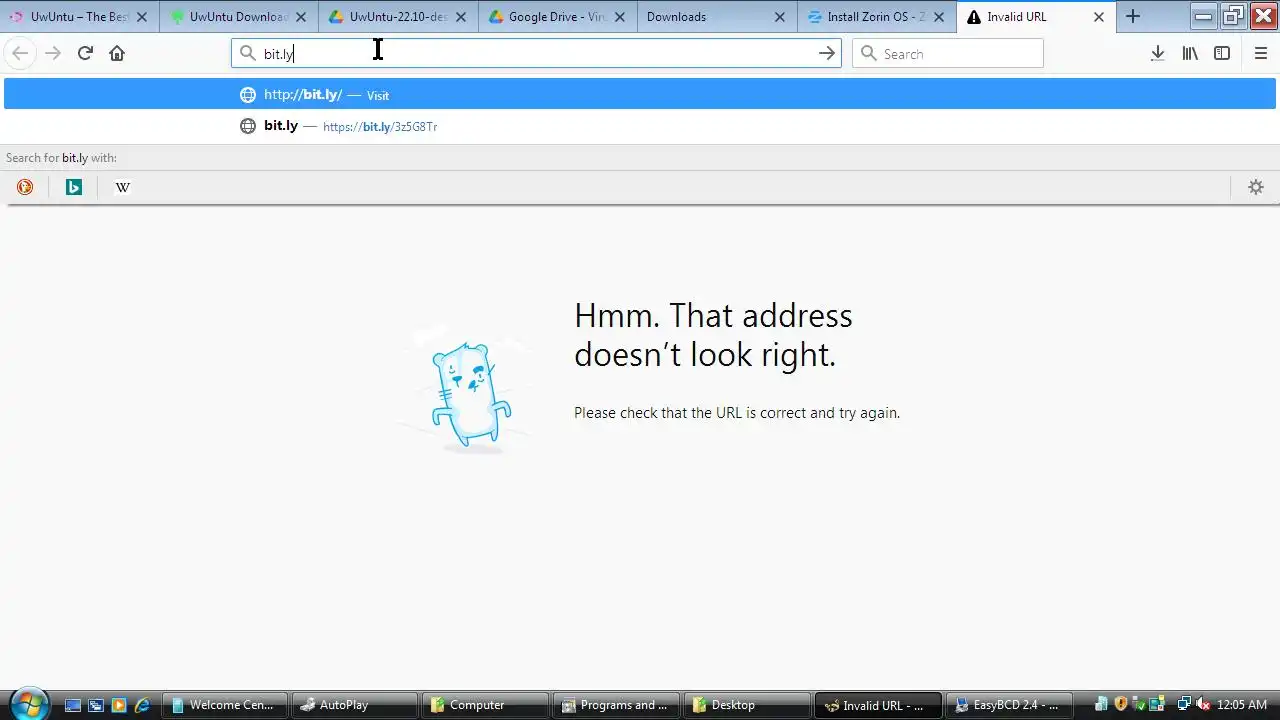The width and height of the screenshot is (1280, 720).
Task: Click the muted volume tray icon
Action: click(x=1203, y=705)
